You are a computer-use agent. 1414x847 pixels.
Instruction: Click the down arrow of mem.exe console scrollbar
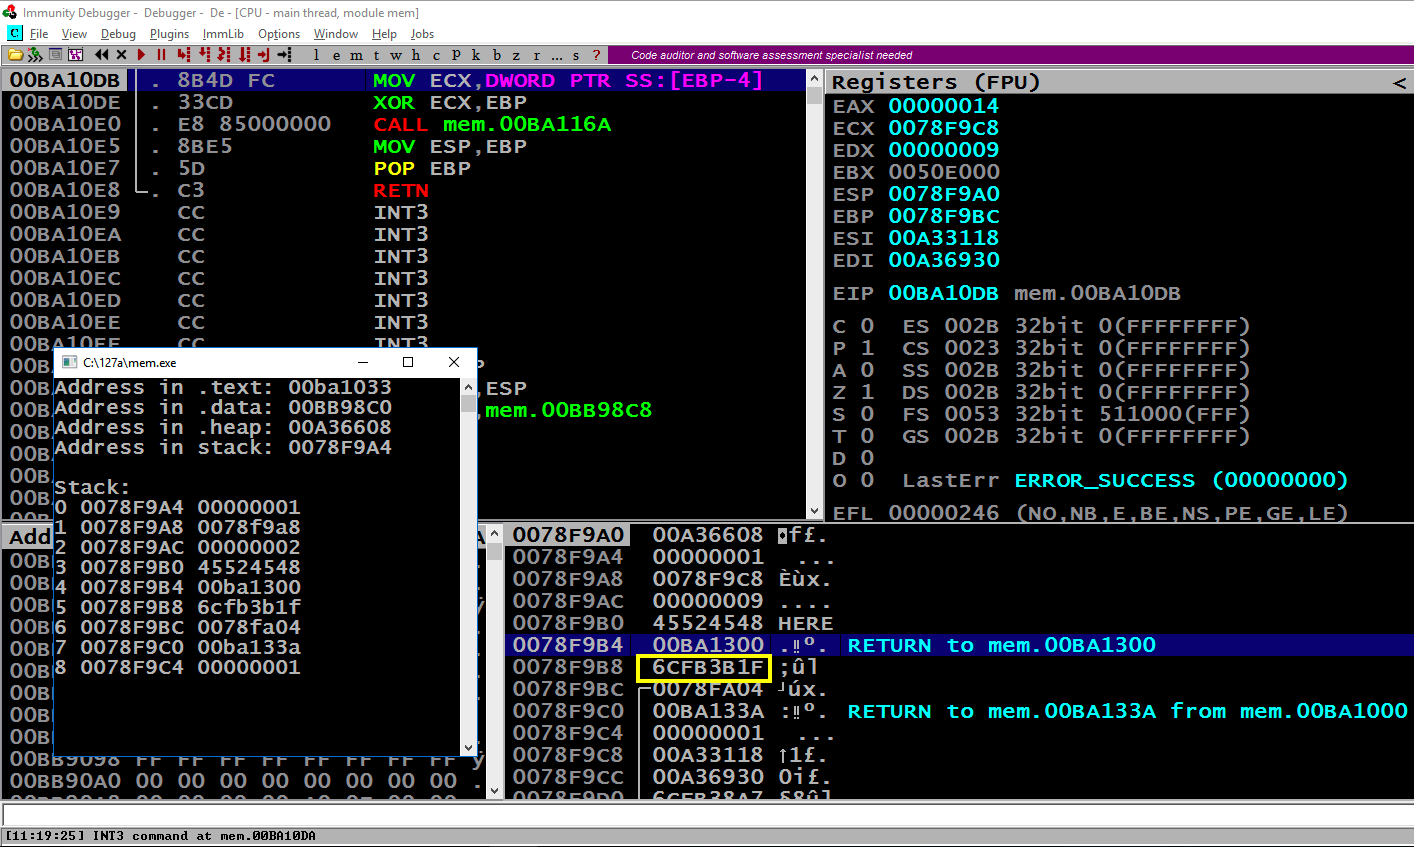469,747
